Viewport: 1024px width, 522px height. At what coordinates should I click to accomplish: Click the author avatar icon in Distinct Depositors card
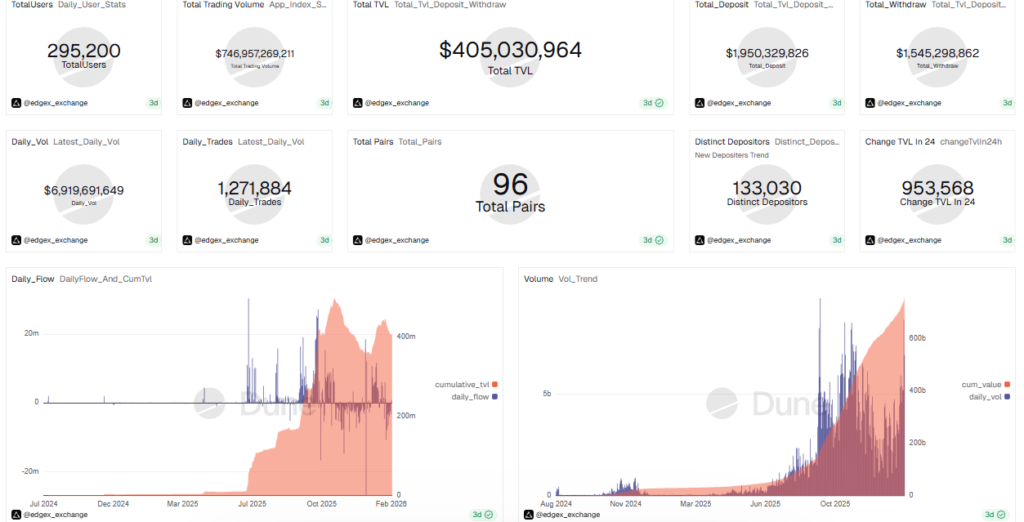click(x=699, y=240)
